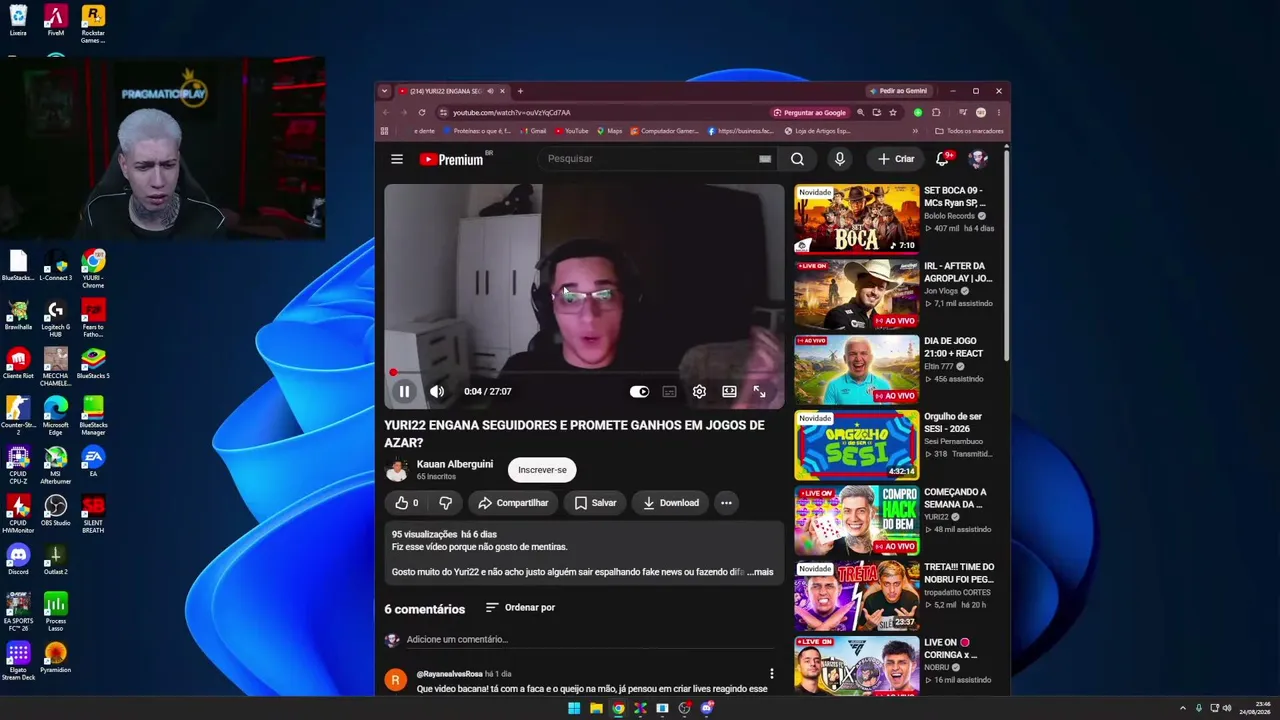Open the Chrome apps grid shortcut
1280x720 pixels.
coord(384,131)
